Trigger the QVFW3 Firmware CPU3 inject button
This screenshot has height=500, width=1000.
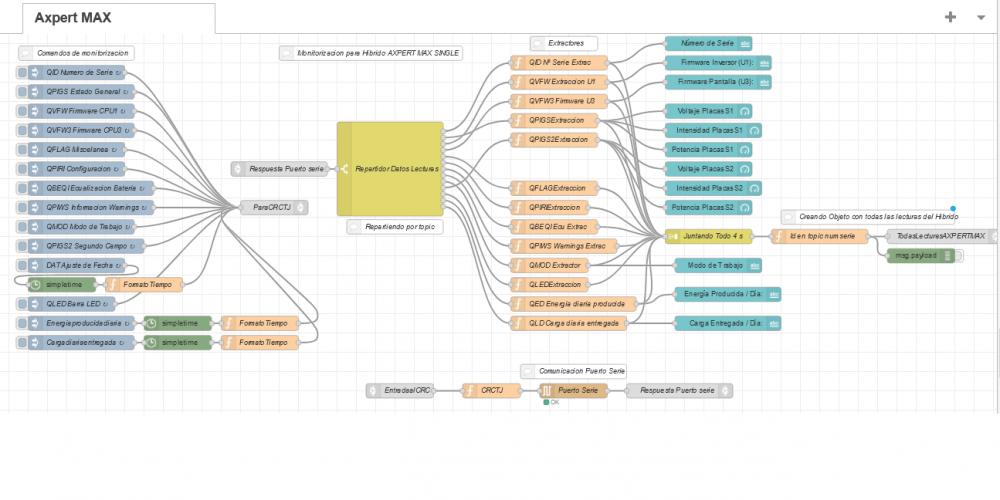click(22, 130)
